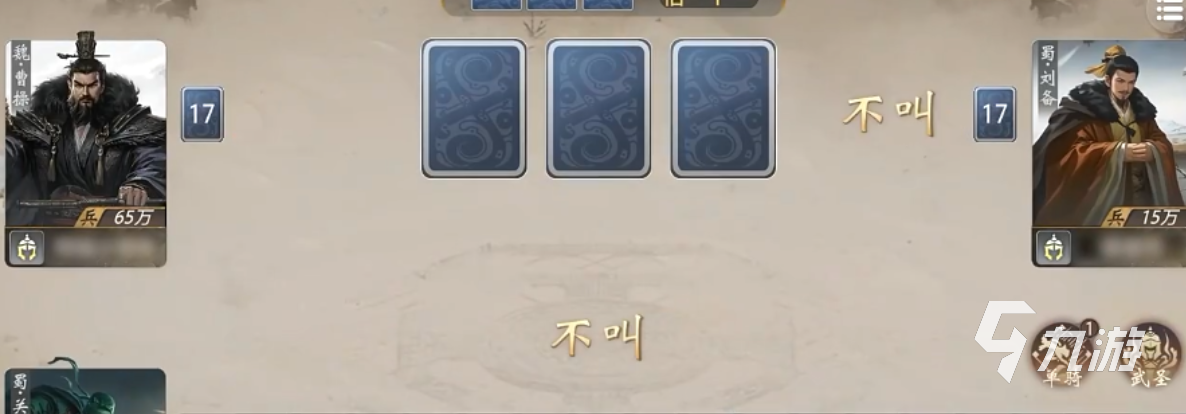The height and width of the screenshot is (414, 1186).
Task: Tap the mini bottom cards in top panel
Action: (x=551, y=5)
